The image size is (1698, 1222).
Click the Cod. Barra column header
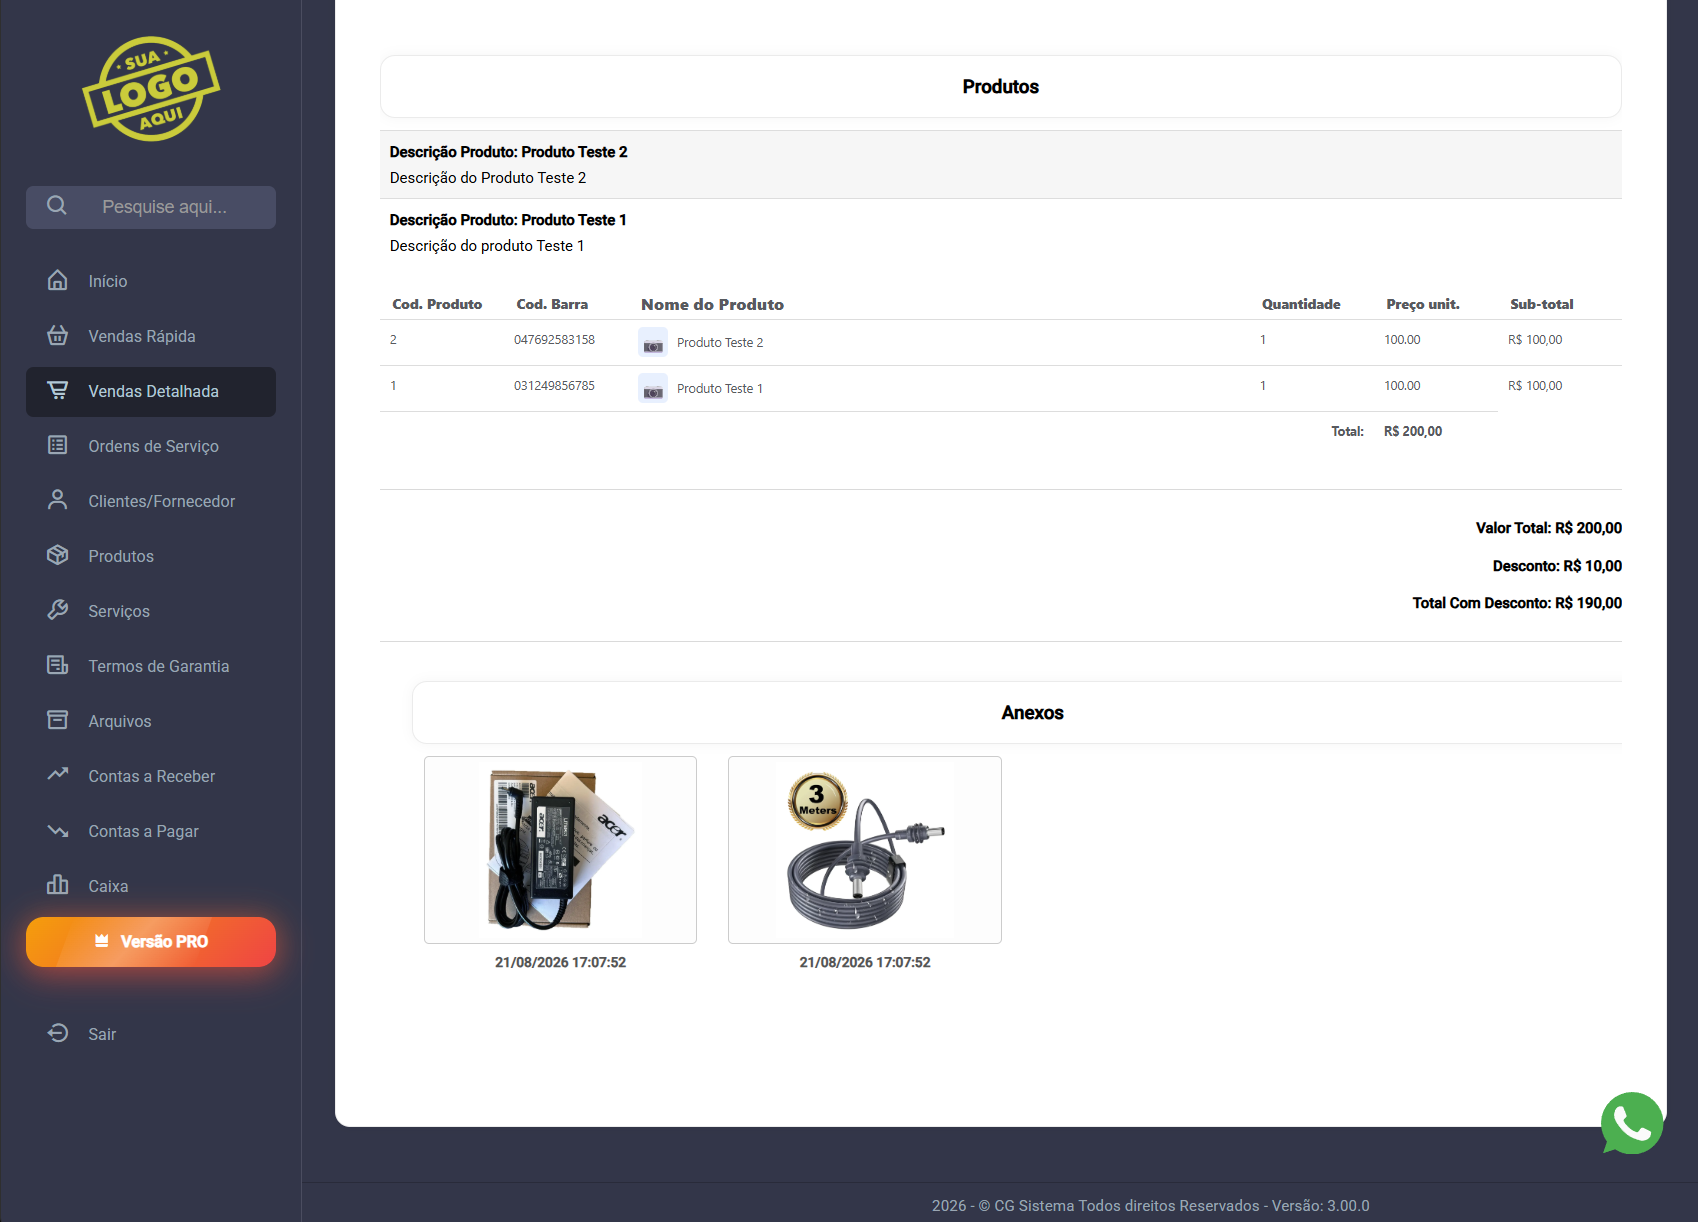(x=552, y=304)
